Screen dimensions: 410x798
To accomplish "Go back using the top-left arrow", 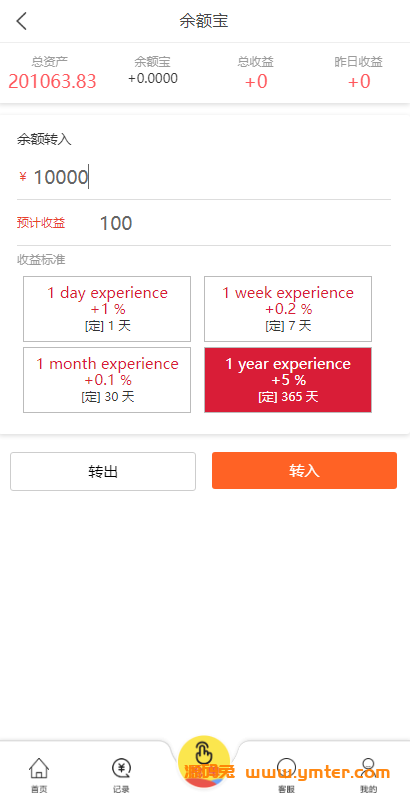I will pyautogui.click(x=21, y=21).
